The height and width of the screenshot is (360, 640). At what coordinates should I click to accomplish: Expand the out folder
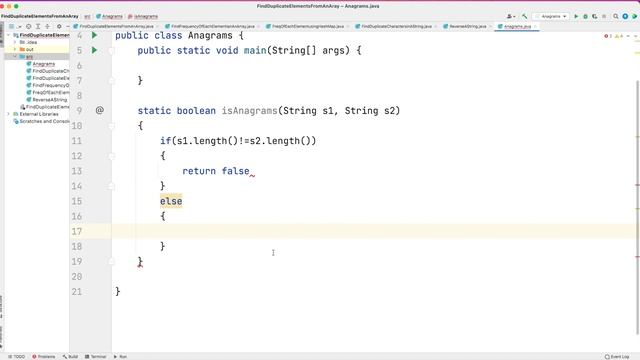[x=15, y=49]
